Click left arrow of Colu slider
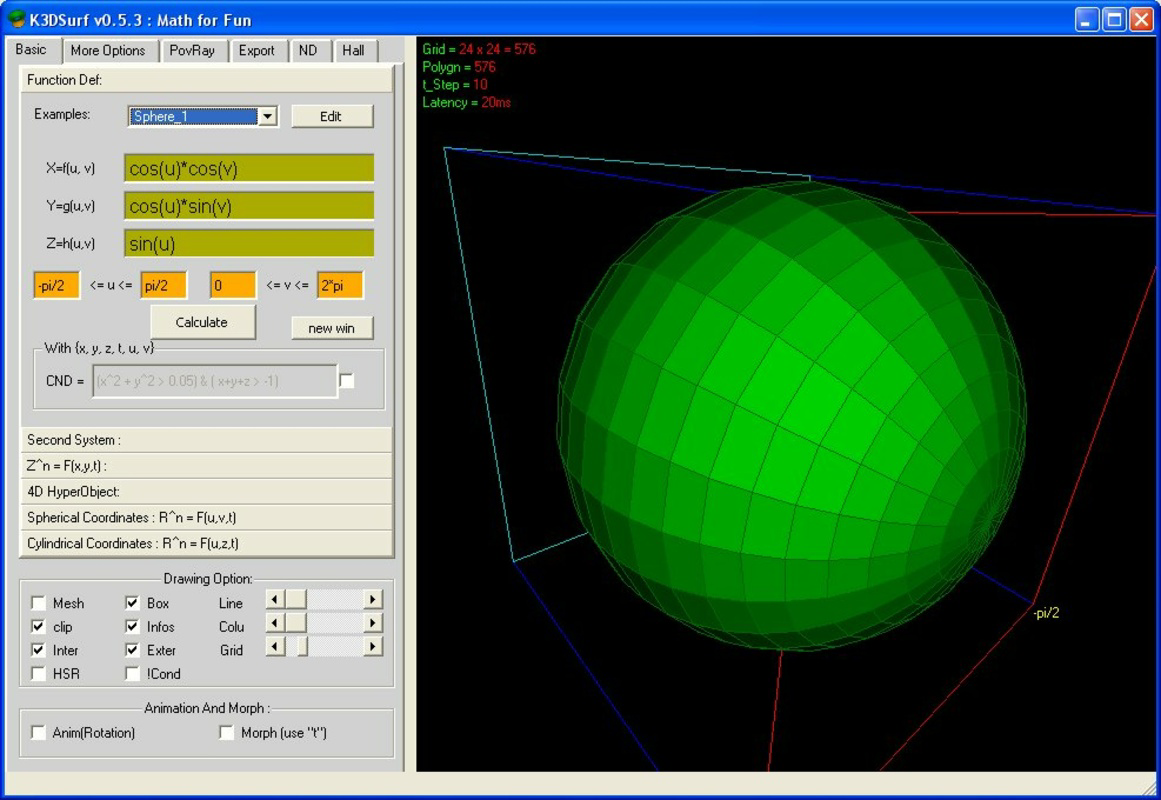Screen dimensions: 1161x800 tap(275, 623)
